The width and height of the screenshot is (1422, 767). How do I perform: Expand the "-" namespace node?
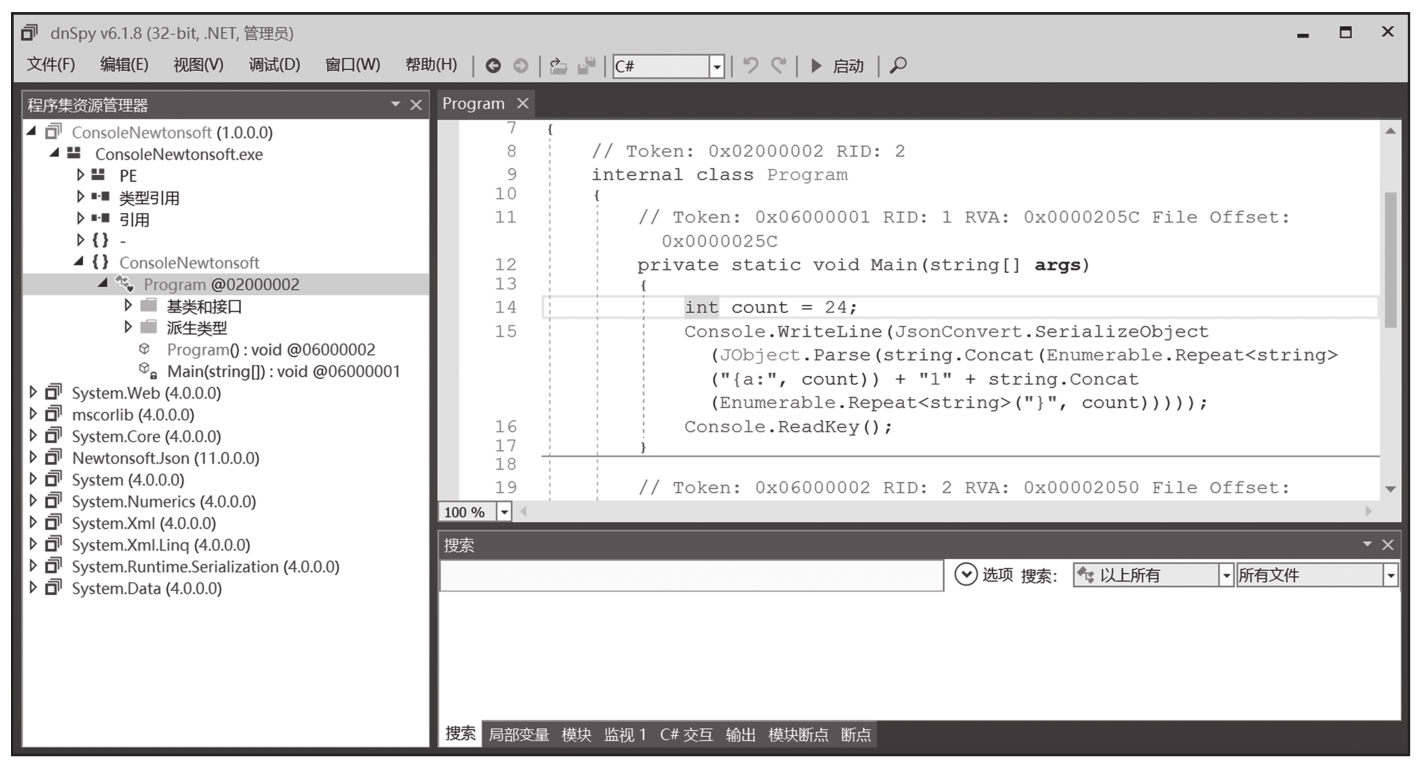[x=80, y=240]
